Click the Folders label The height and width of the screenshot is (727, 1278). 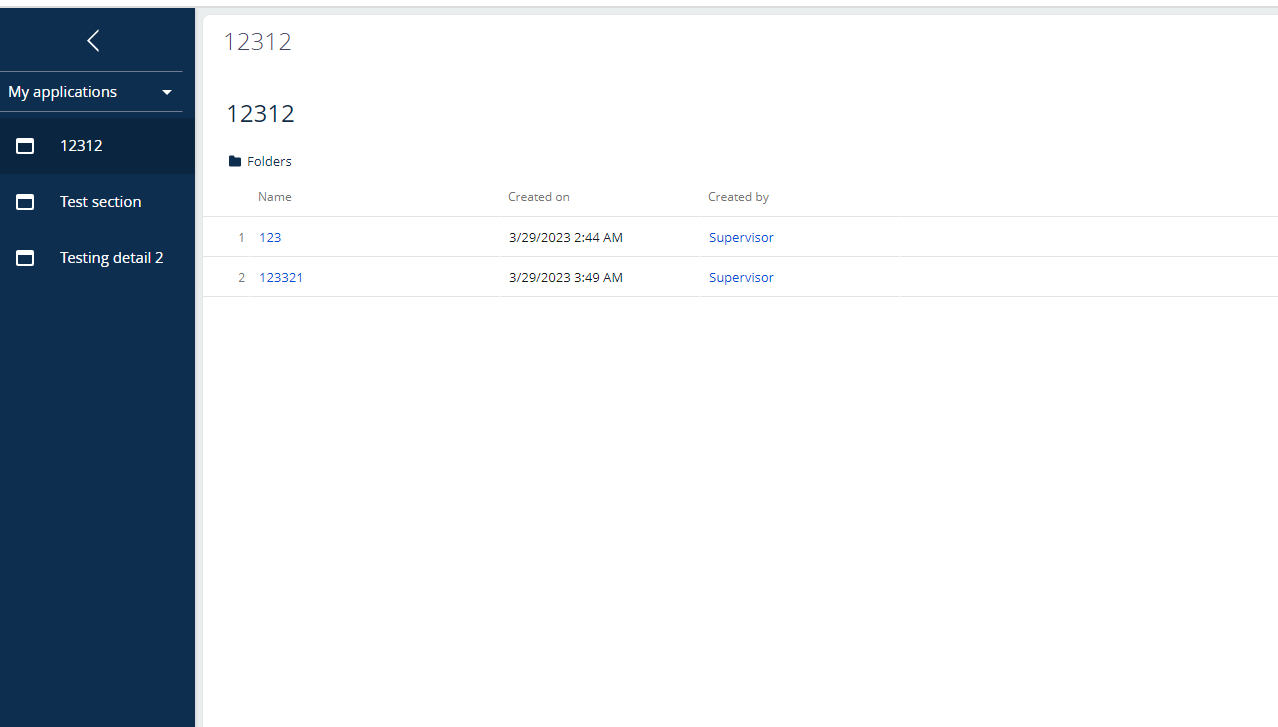269,161
